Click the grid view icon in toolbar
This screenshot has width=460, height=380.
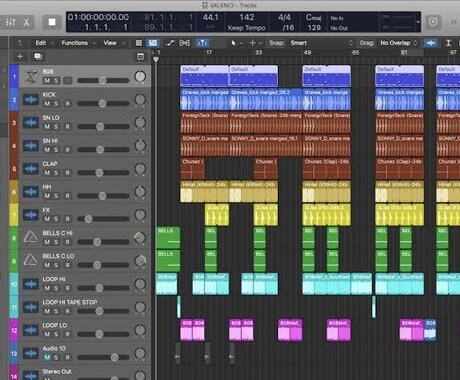(139, 43)
